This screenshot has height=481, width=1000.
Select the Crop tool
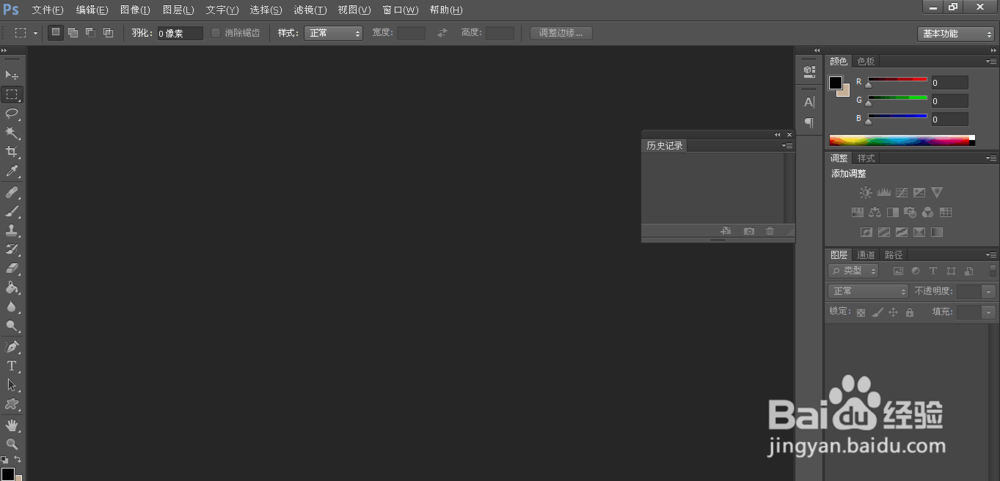pyautogui.click(x=11, y=152)
